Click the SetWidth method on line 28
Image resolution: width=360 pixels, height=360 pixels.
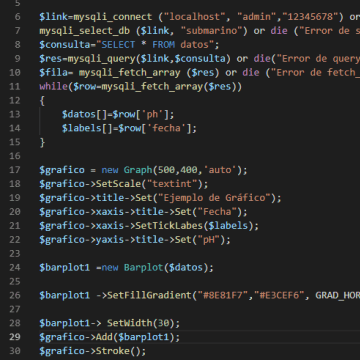pyautogui.click(x=129, y=323)
